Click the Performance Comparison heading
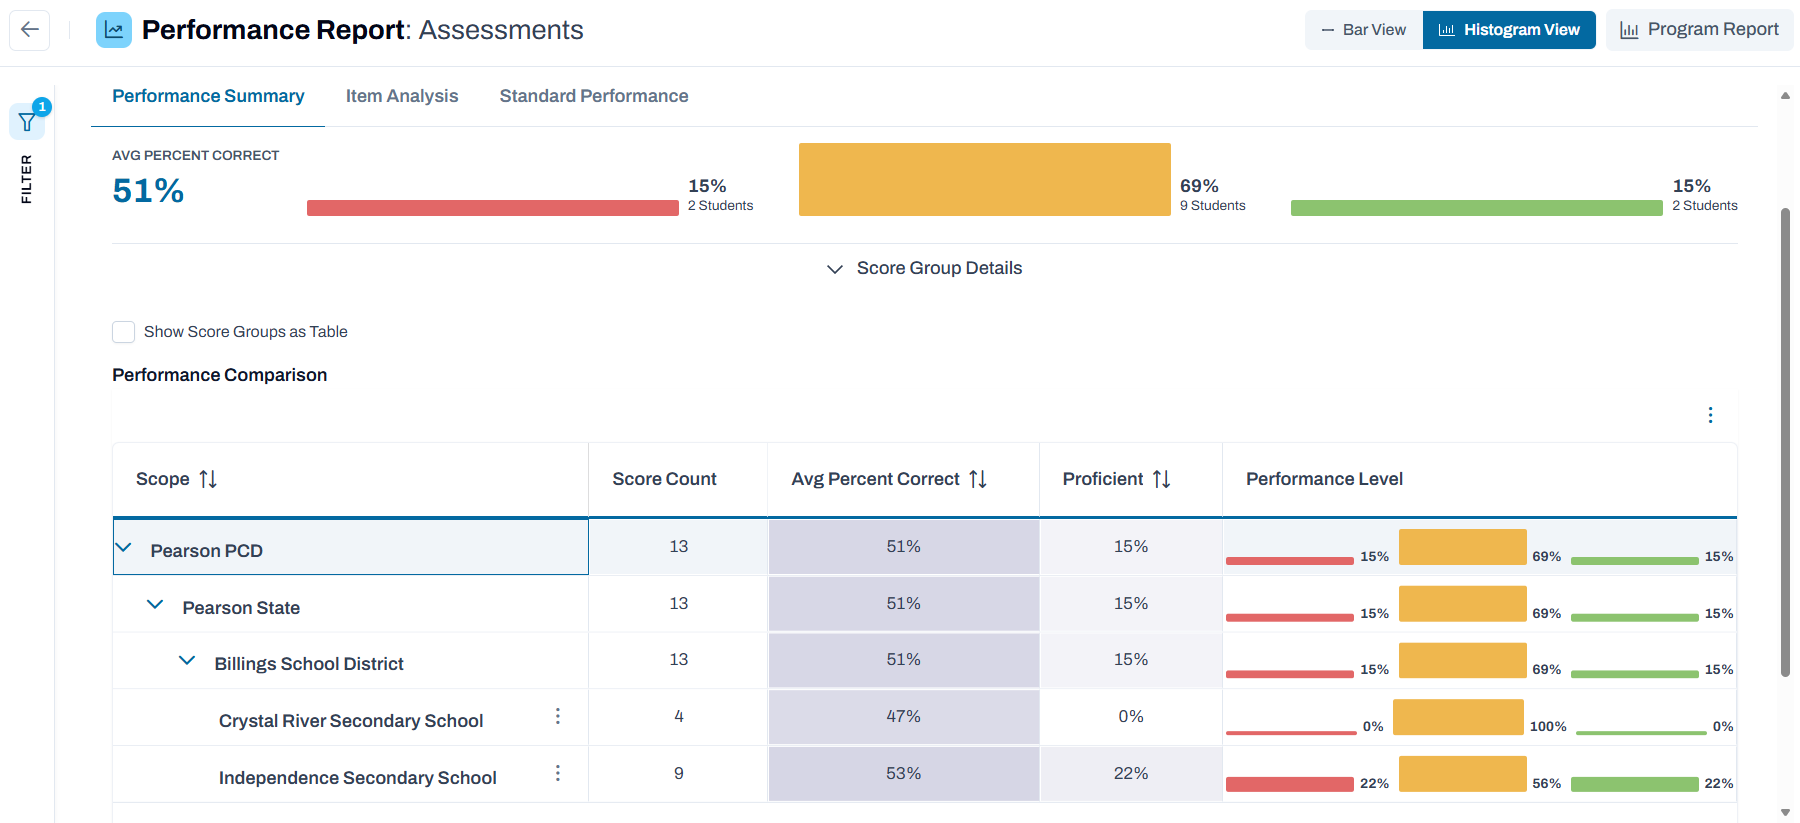This screenshot has height=823, width=1800. [x=220, y=375]
